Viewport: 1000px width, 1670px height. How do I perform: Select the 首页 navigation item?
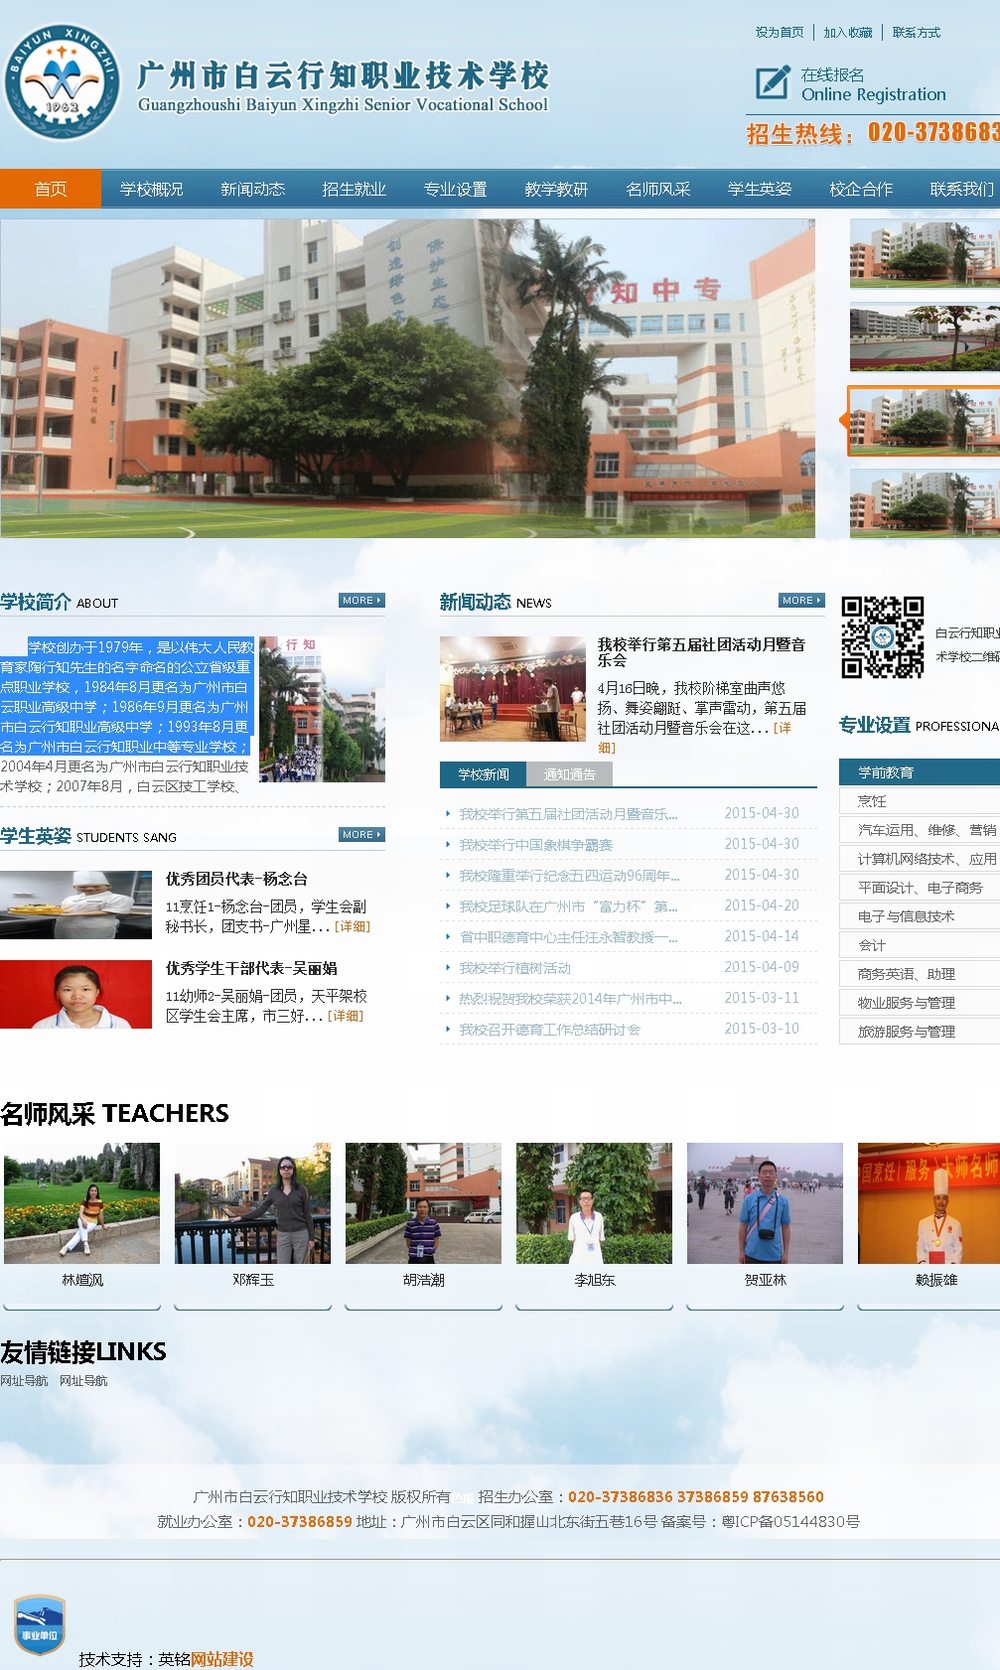pyautogui.click(x=50, y=189)
